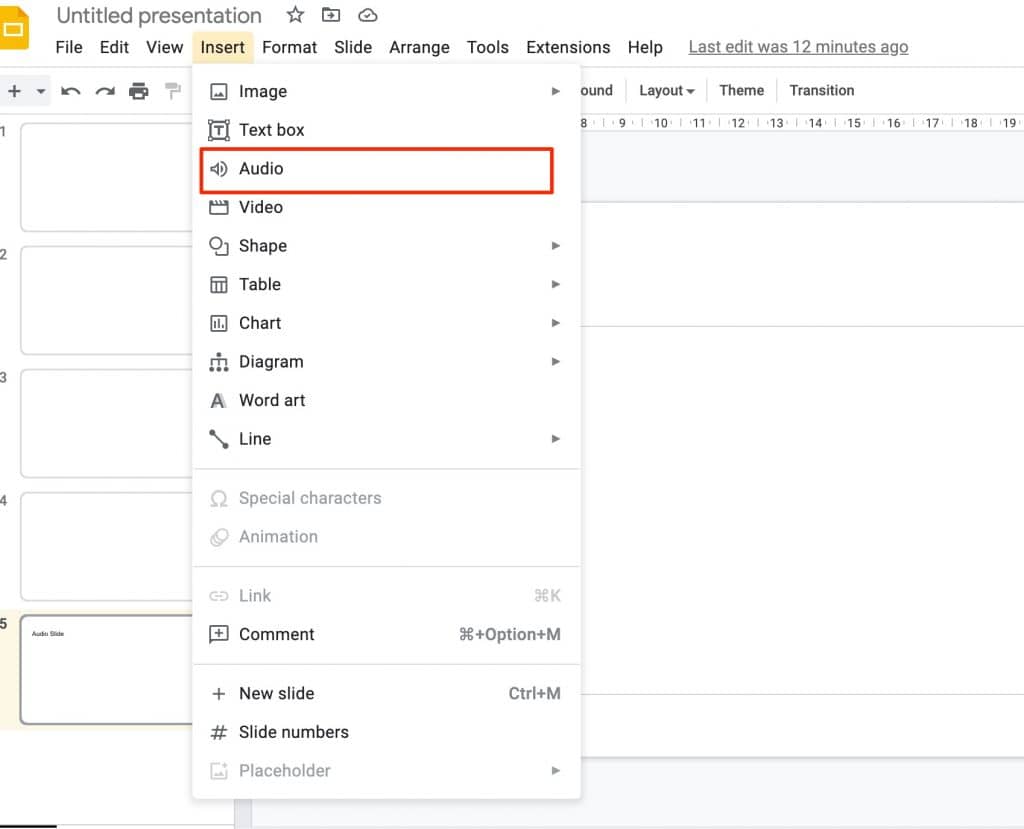Open the Line submenu
This screenshot has height=829, width=1024.
(387, 438)
